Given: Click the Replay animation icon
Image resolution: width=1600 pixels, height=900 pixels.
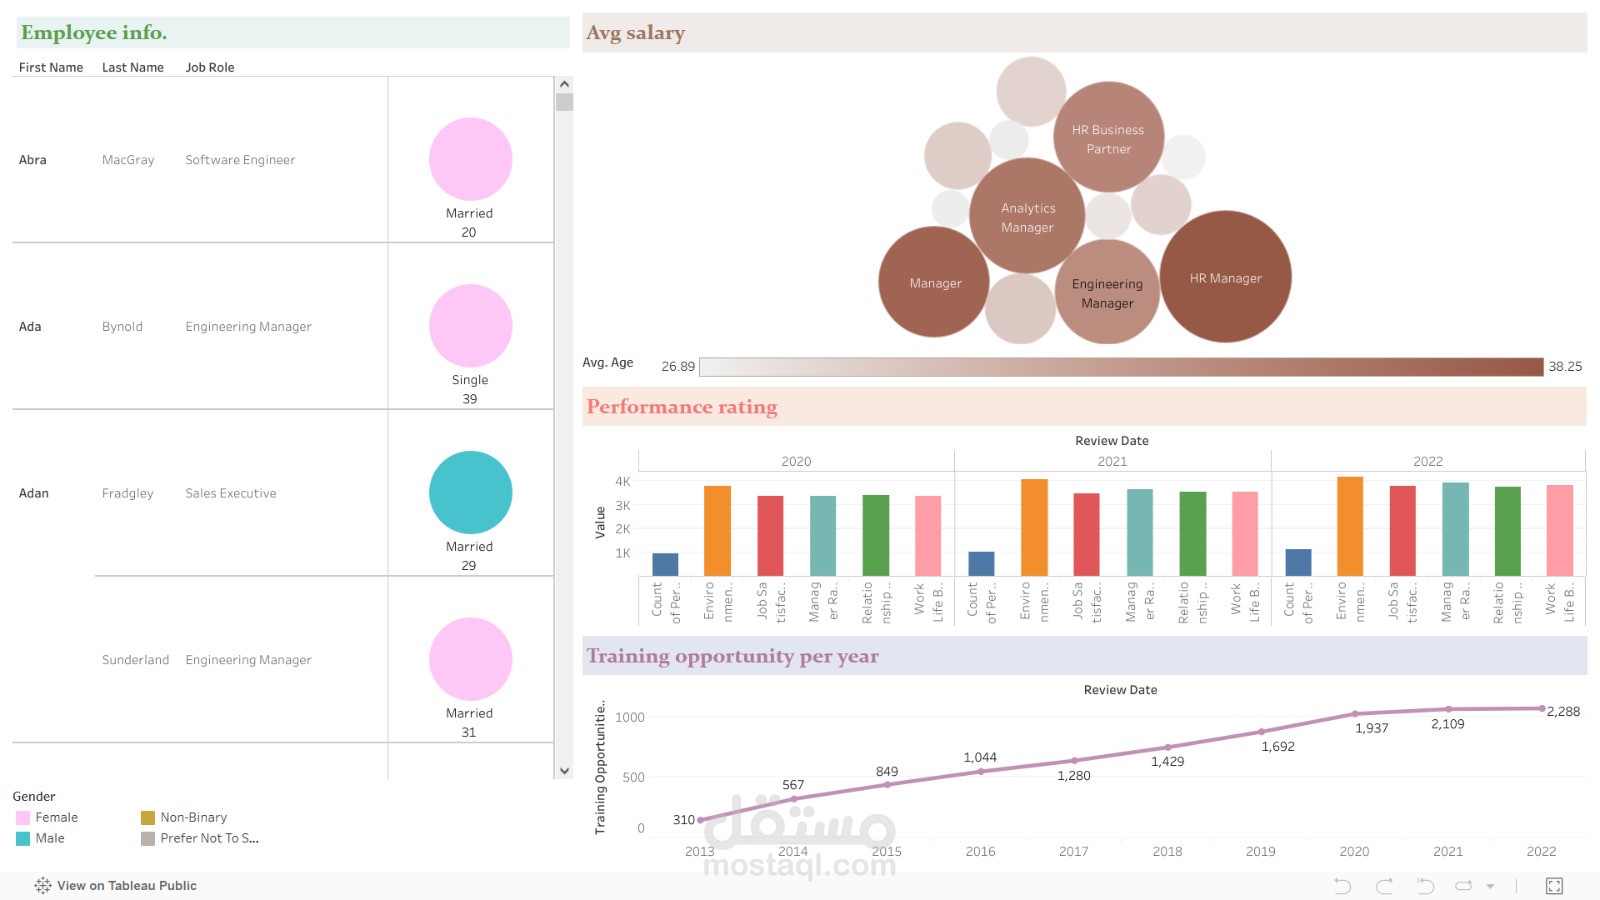Looking at the screenshot, I should click(x=1464, y=885).
